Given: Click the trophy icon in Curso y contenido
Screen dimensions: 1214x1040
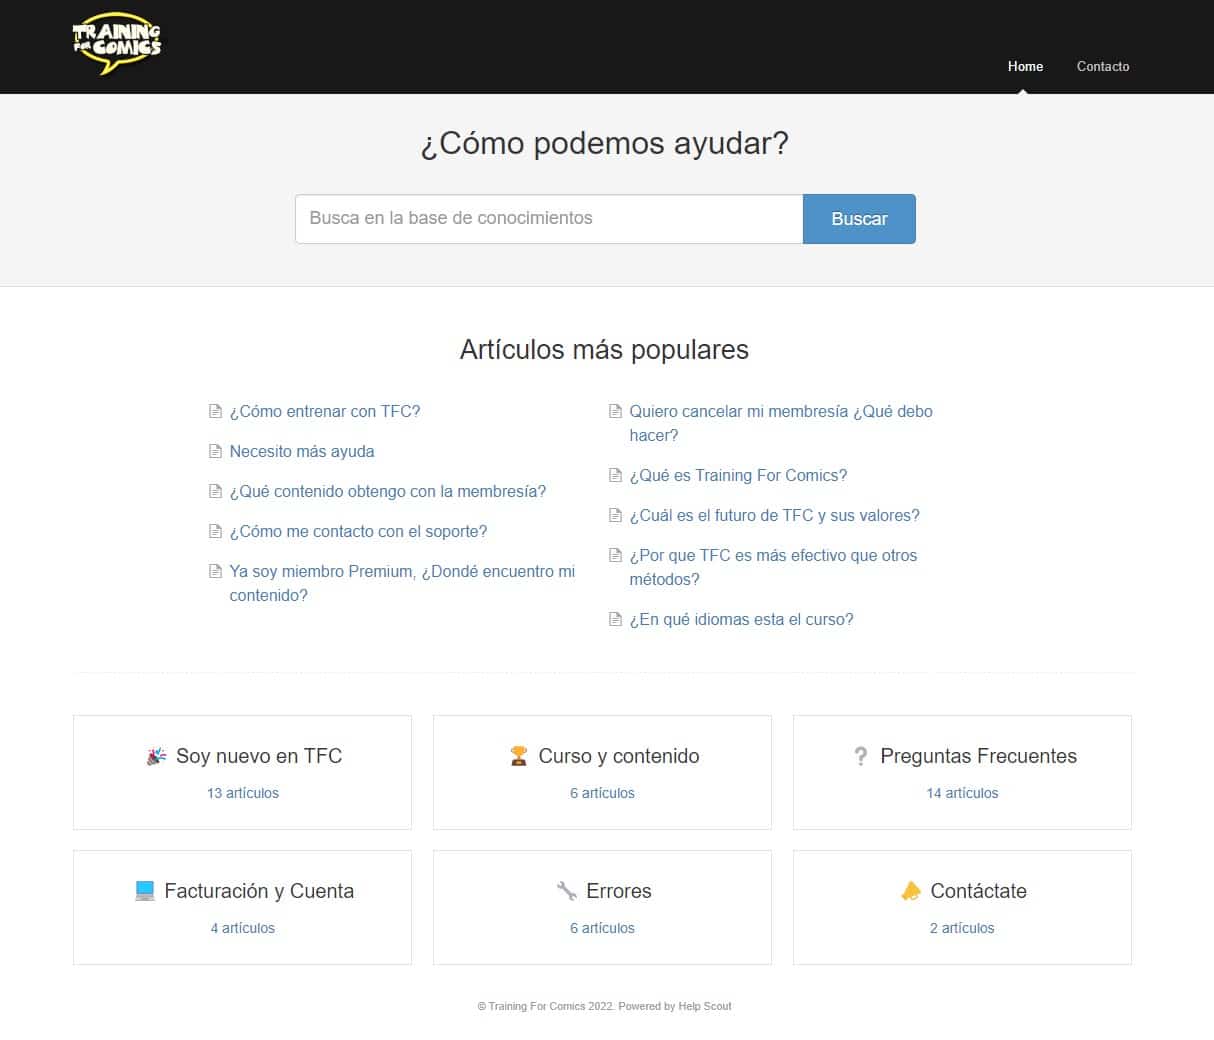Looking at the screenshot, I should pos(518,756).
